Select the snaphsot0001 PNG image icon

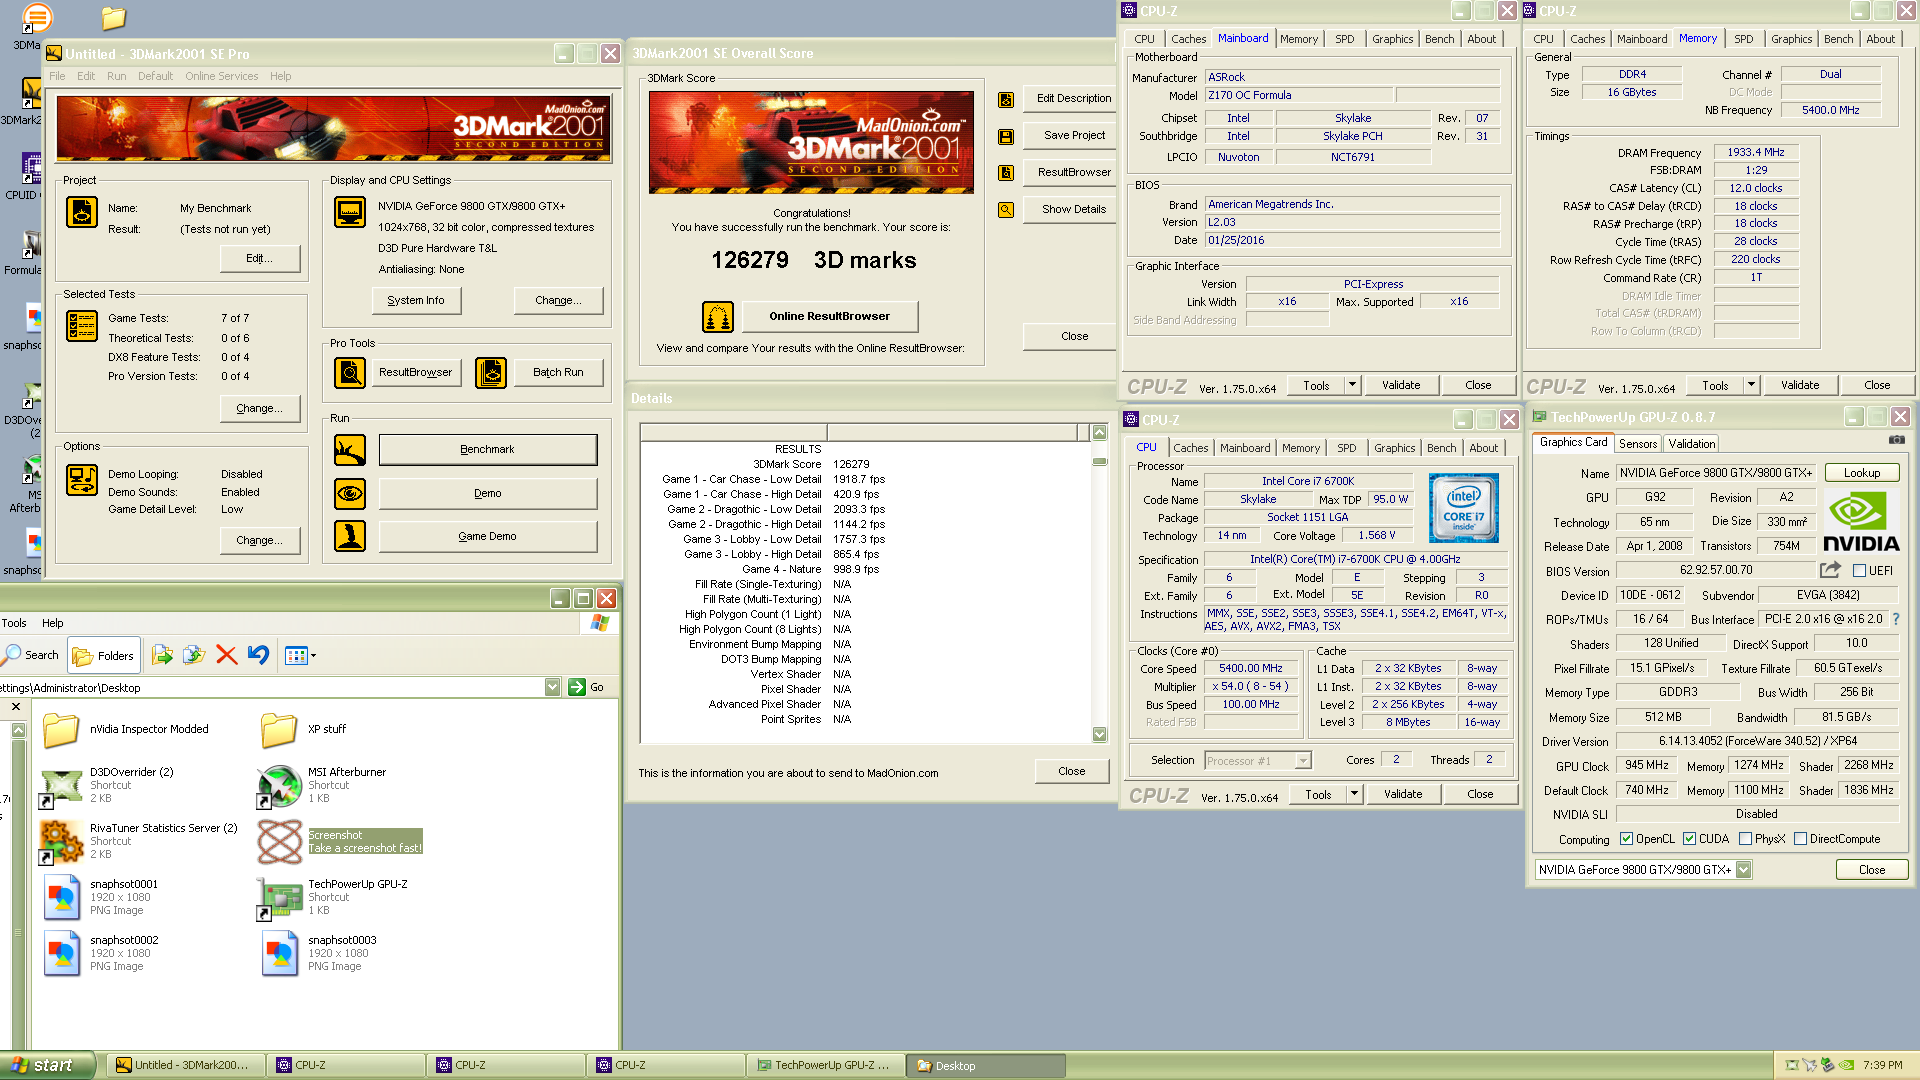[61, 898]
